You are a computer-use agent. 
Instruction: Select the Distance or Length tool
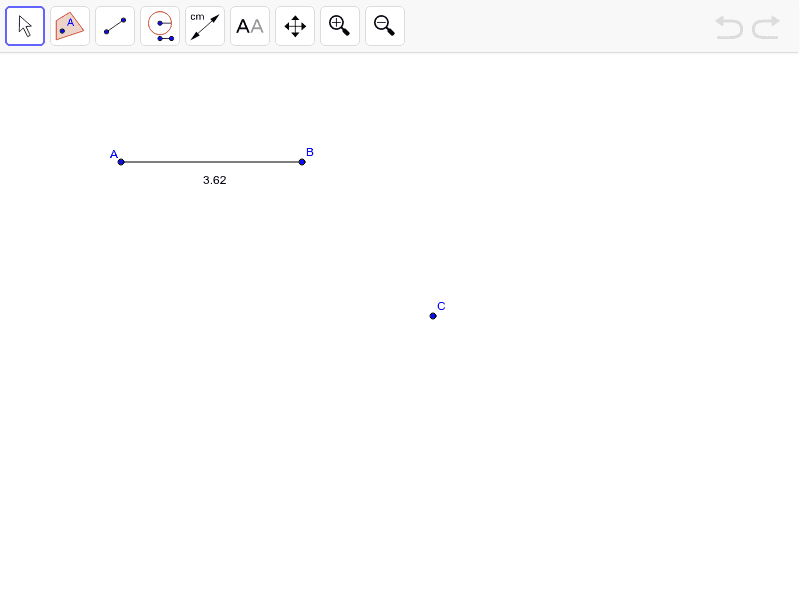[x=205, y=26]
